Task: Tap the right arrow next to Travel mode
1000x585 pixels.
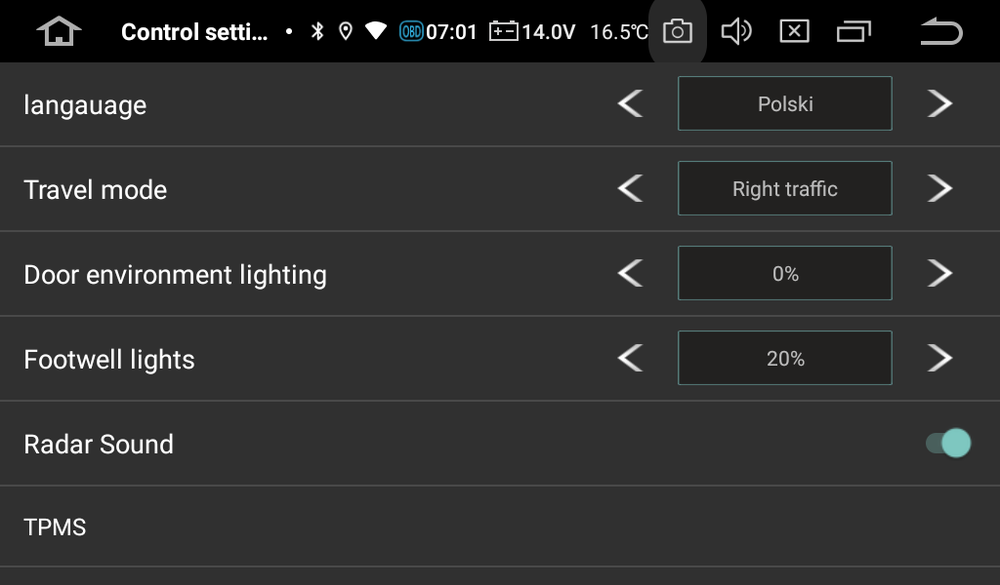Action: point(938,188)
